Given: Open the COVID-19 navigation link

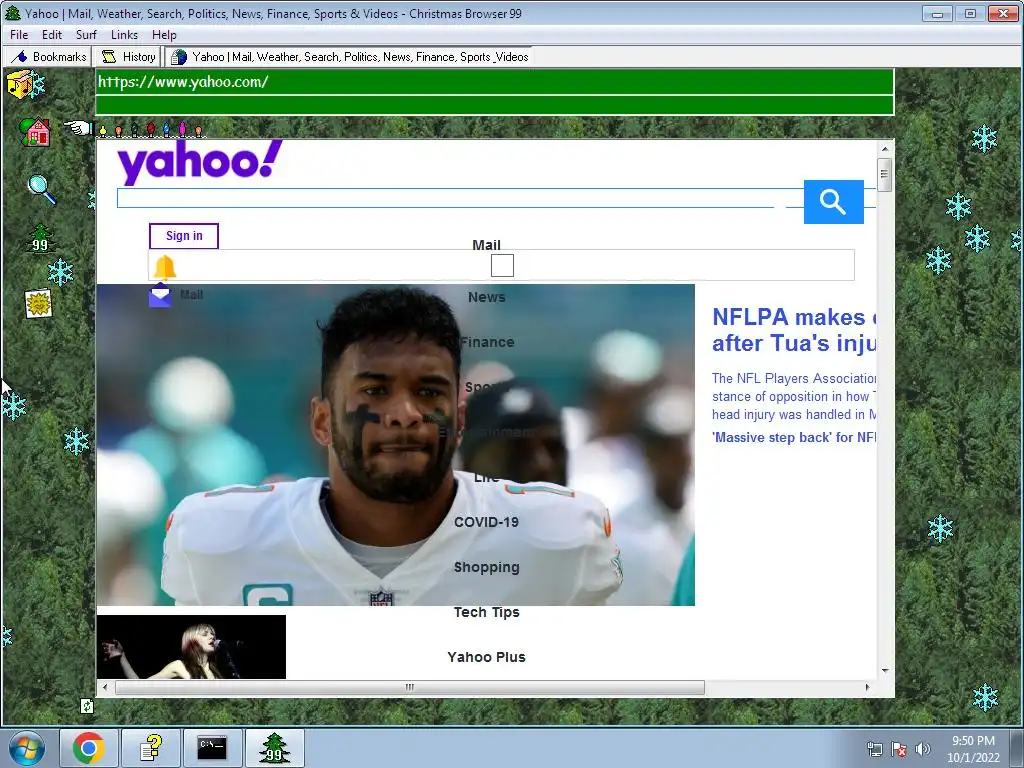Looking at the screenshot, I should point(487,522).
